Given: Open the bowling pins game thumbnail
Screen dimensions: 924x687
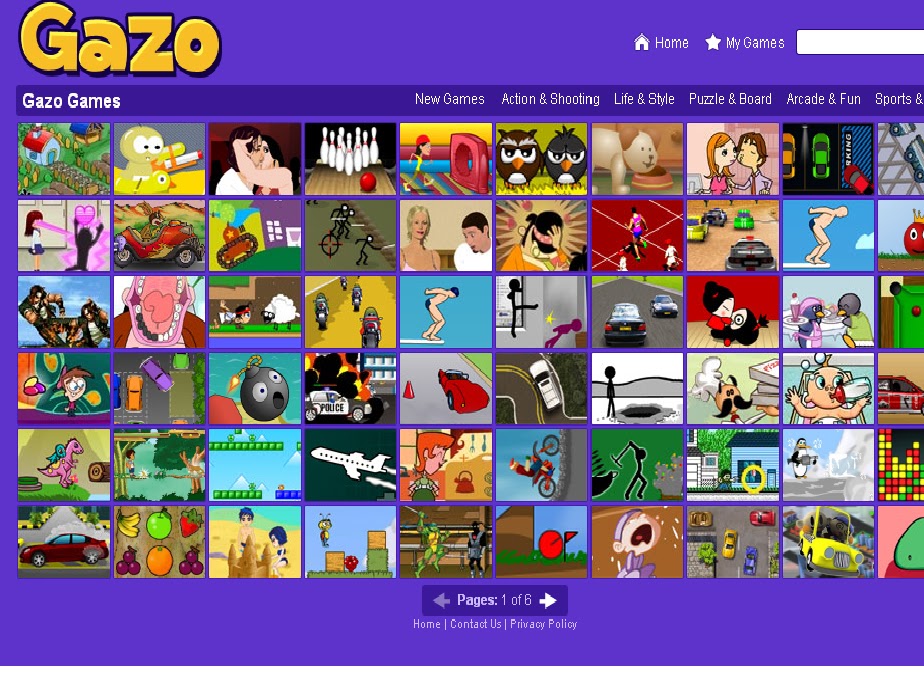Looking at the screenshot, I should click(350, 159).
